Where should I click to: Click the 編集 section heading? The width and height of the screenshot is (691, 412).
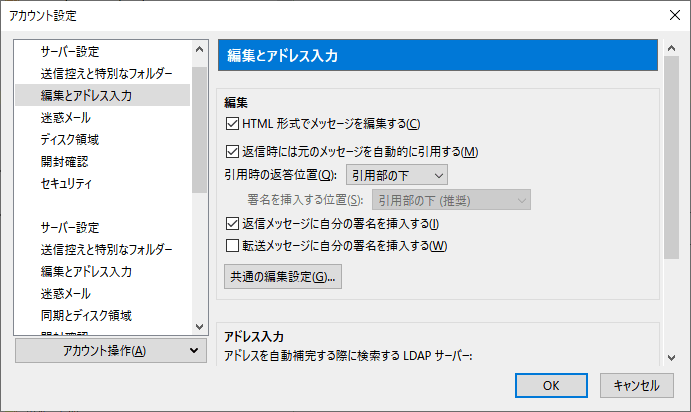tap(236, 103)
